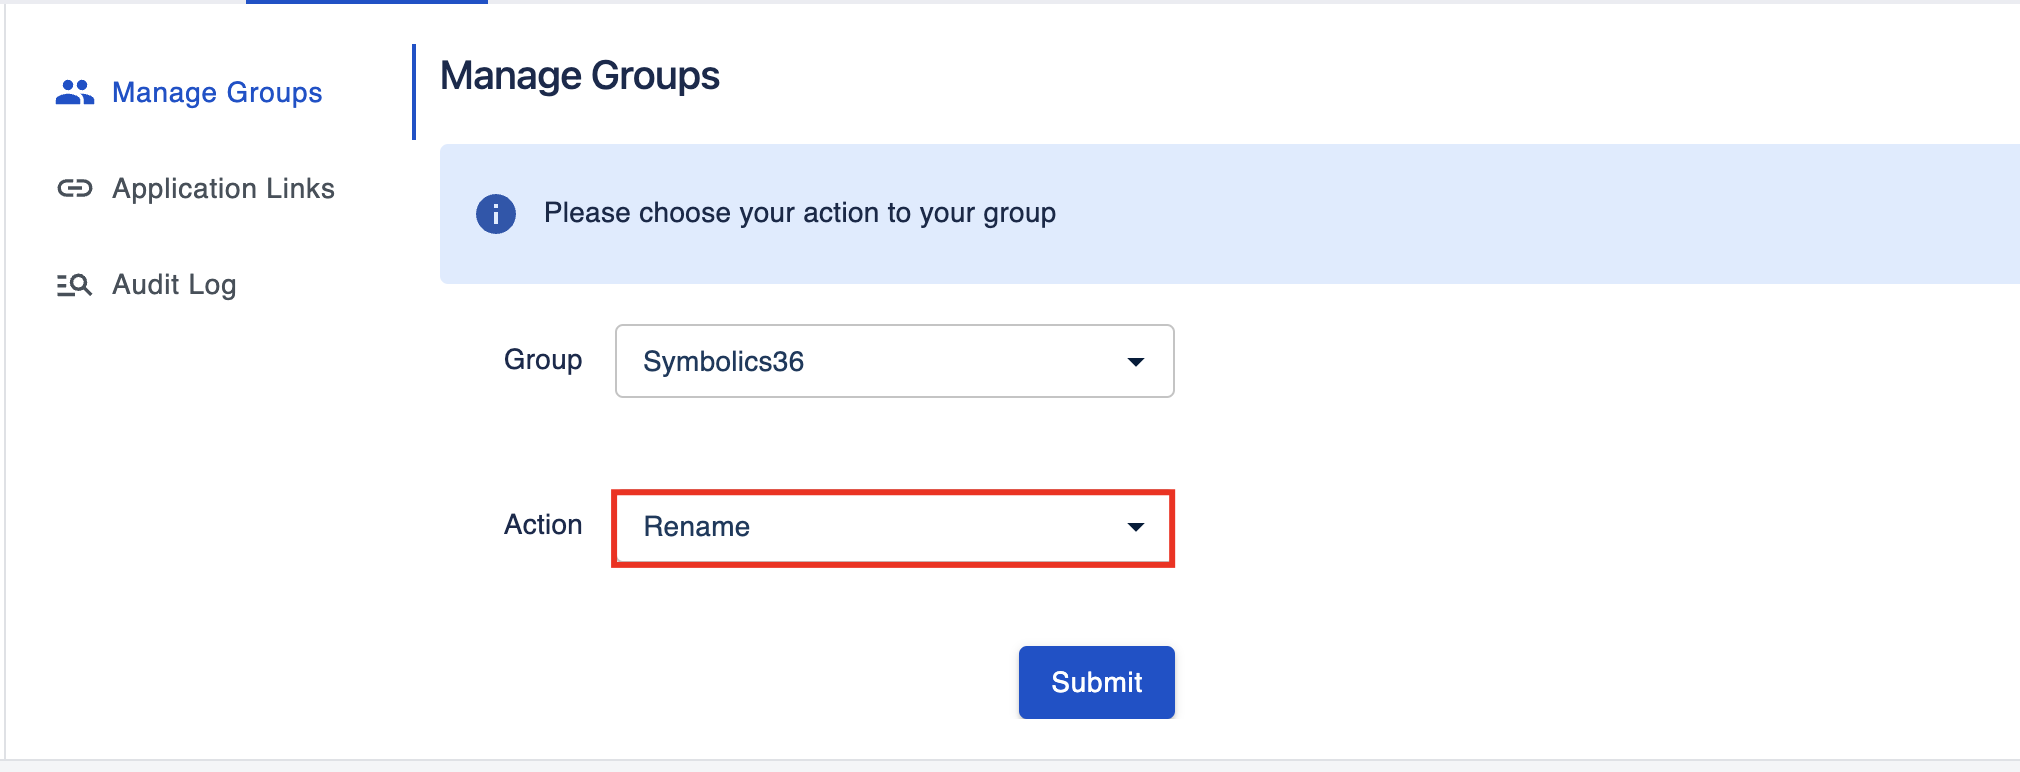Image resolution: width=2020 pixels, height=772 pixels.
Task: Select Manage Groups in the sidebar
Action: tap(217, 92)
